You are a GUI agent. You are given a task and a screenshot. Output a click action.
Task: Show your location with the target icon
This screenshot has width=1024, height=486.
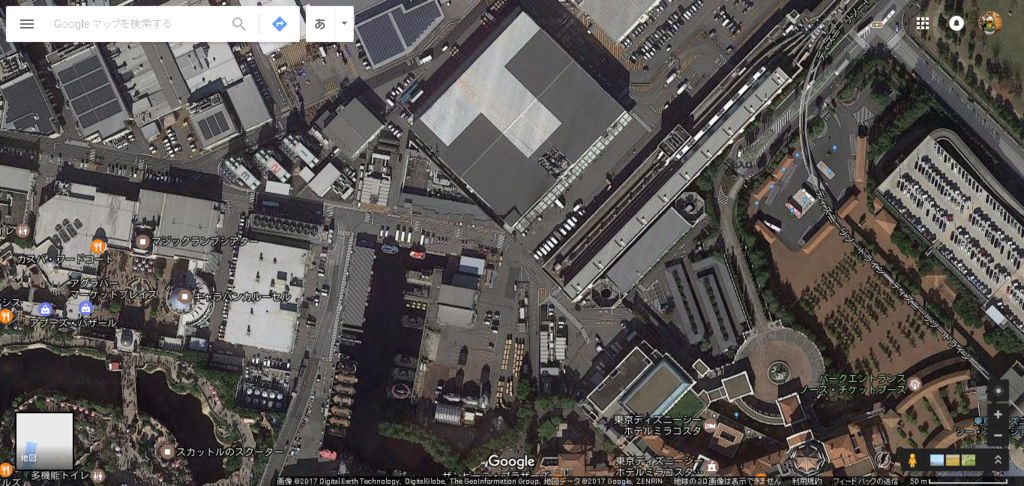(997, 391)
